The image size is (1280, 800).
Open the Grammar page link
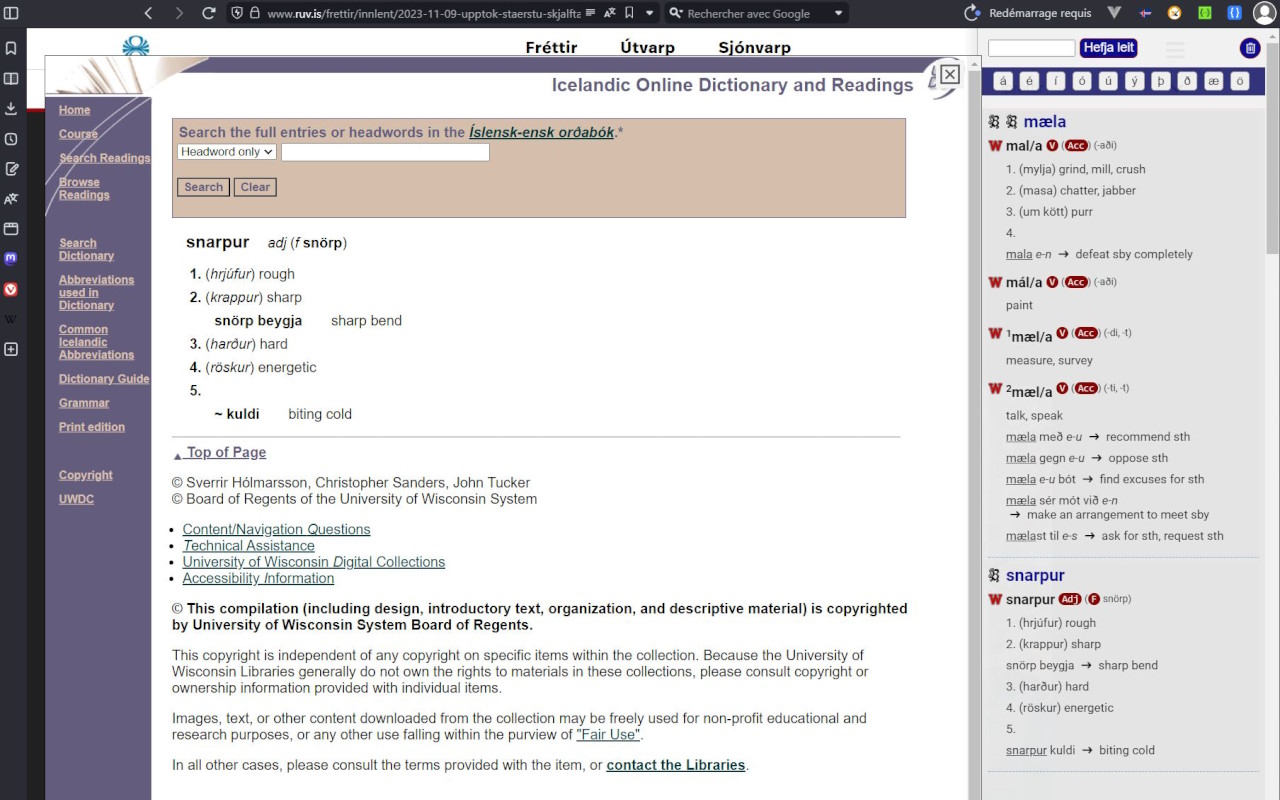(x=84, y=403)
